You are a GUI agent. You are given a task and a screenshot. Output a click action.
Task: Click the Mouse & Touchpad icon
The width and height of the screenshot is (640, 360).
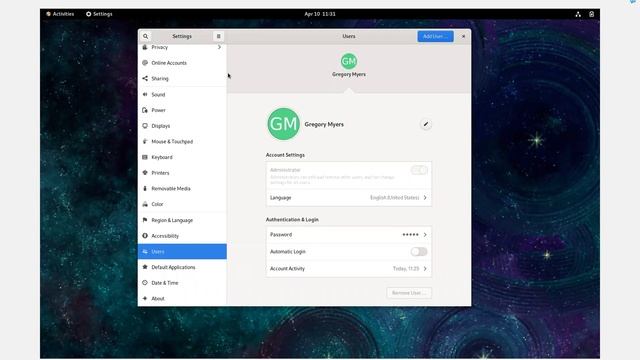(145, 141)
